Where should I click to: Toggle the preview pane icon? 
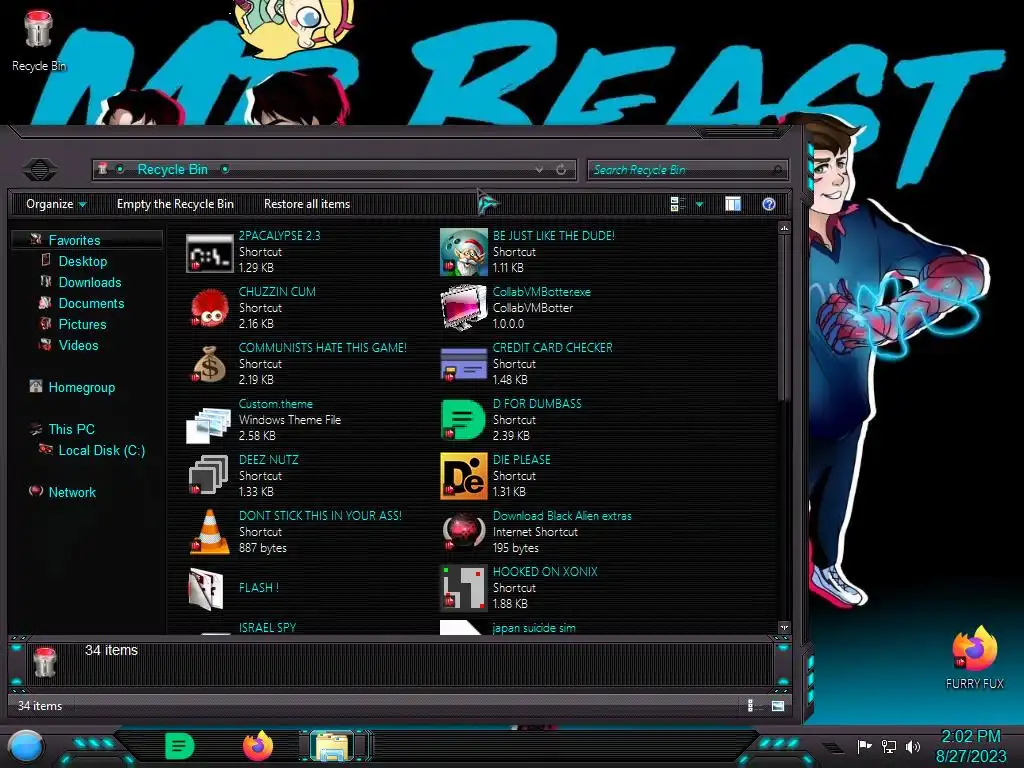(733, 204)
